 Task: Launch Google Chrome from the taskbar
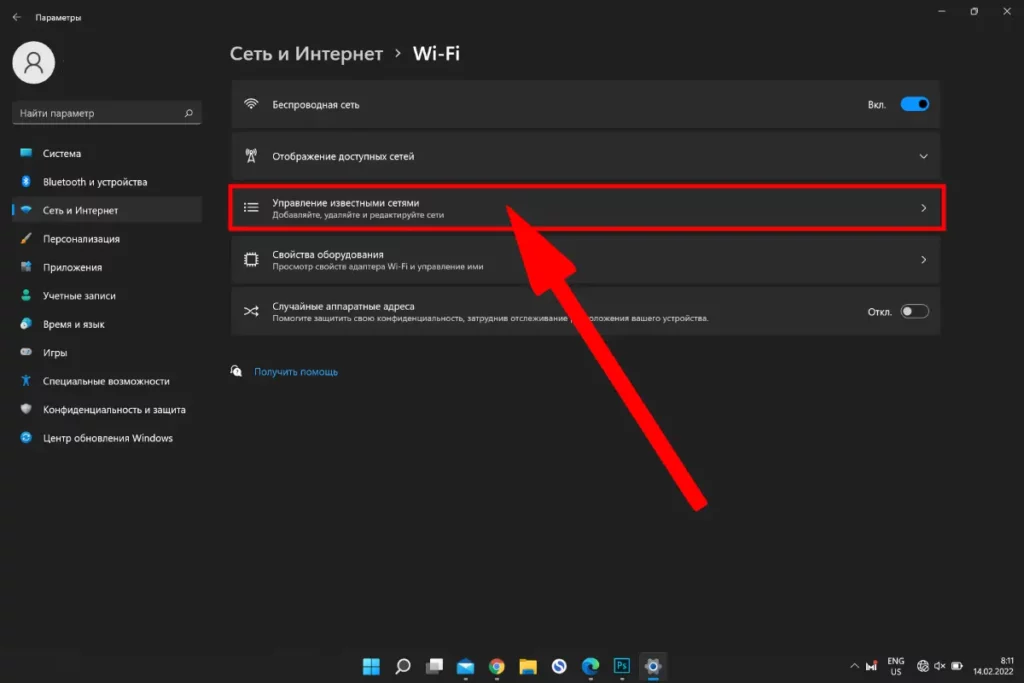tap(497, 666)
